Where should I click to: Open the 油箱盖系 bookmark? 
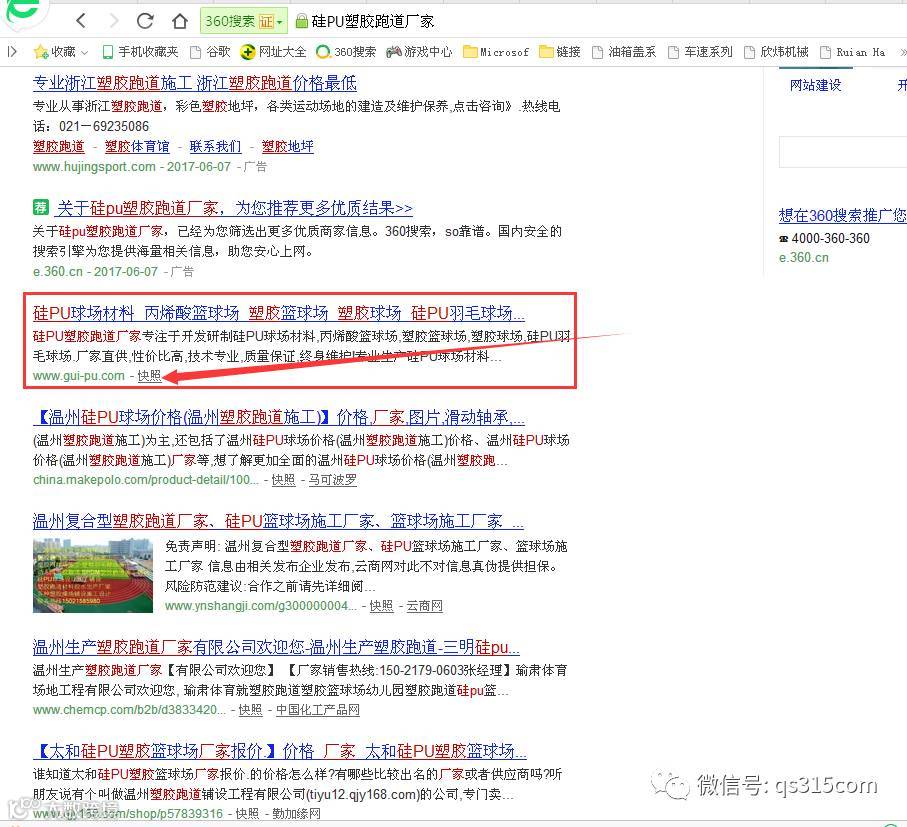pyautogui.click(x=624, y=52)
